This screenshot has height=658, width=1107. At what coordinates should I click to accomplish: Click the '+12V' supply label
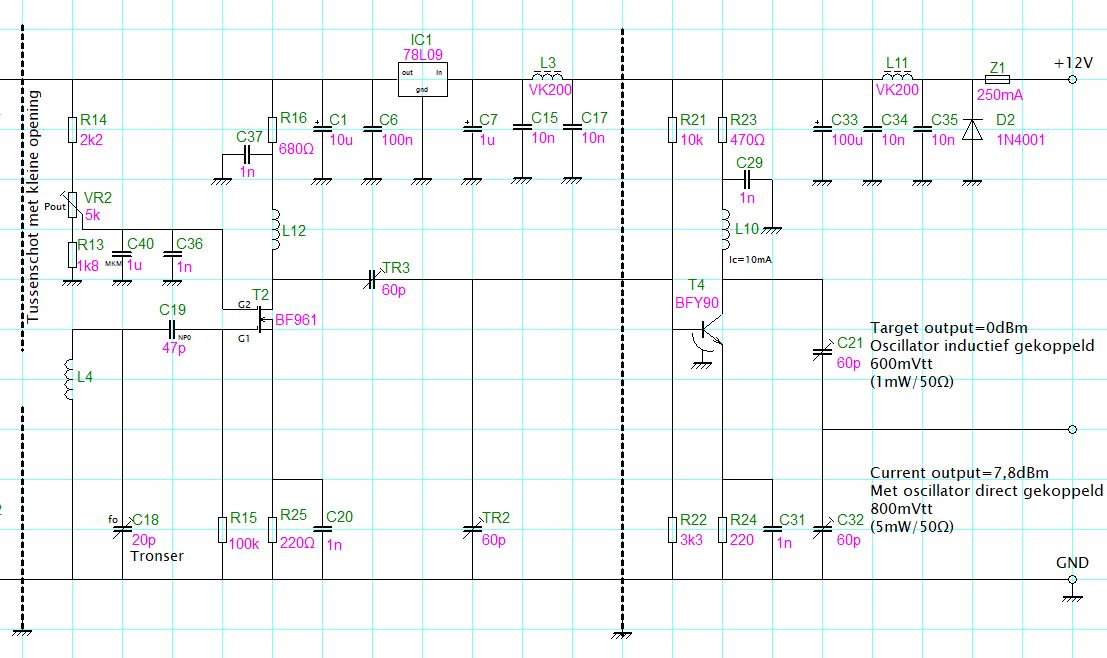[x=1073, y=63]
